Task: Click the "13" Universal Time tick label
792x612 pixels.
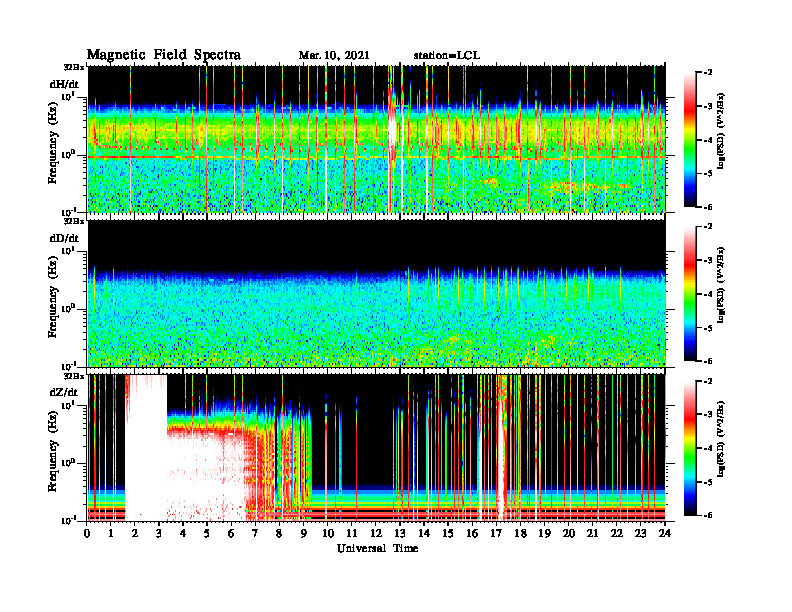Action: pyautogui.click(x=400, y=533)
